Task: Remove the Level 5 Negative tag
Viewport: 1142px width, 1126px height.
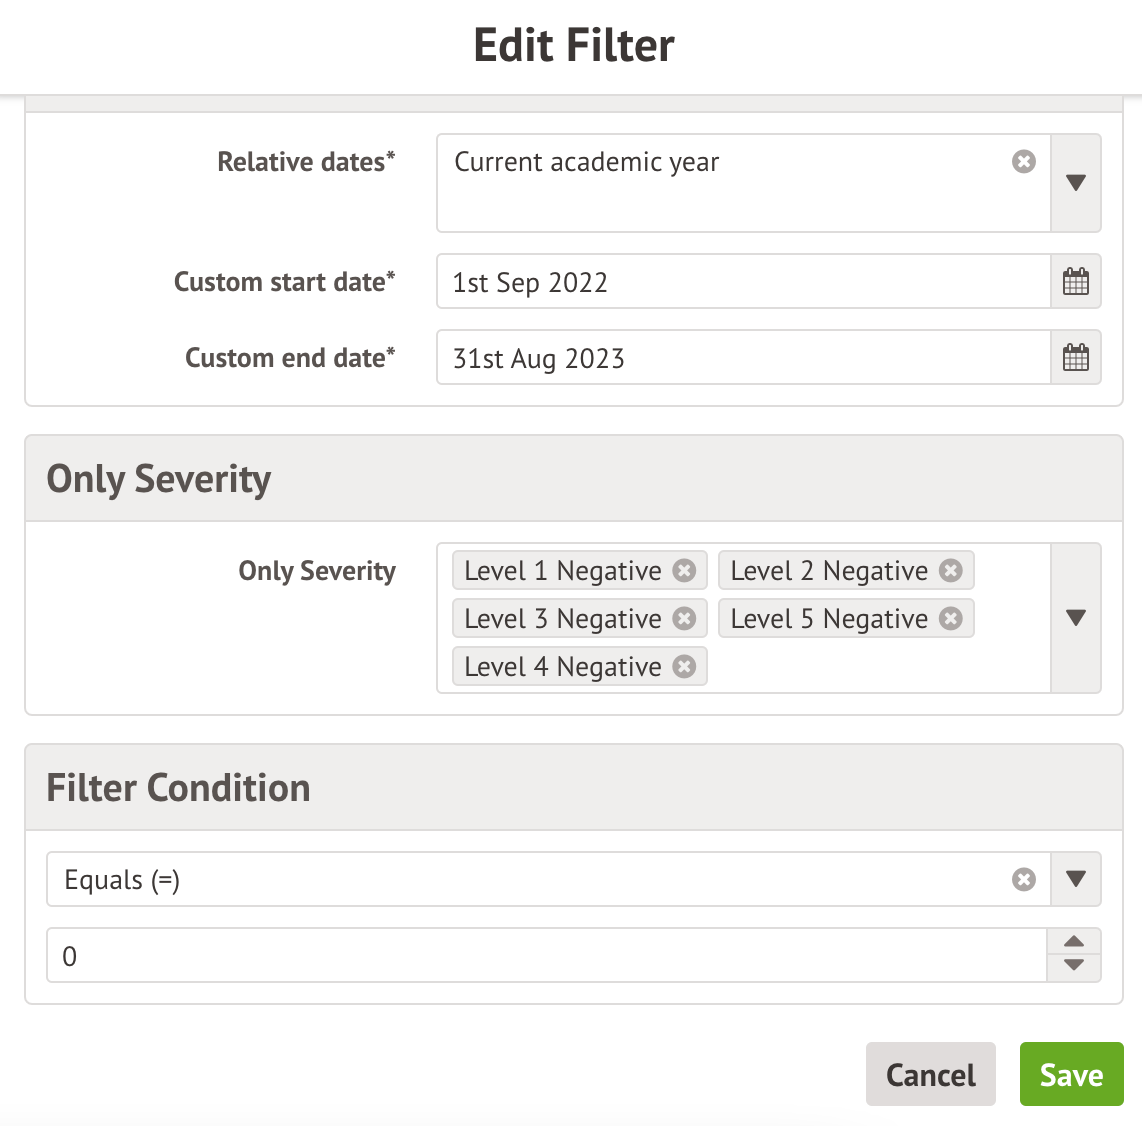Action: (x=951, y=618)
